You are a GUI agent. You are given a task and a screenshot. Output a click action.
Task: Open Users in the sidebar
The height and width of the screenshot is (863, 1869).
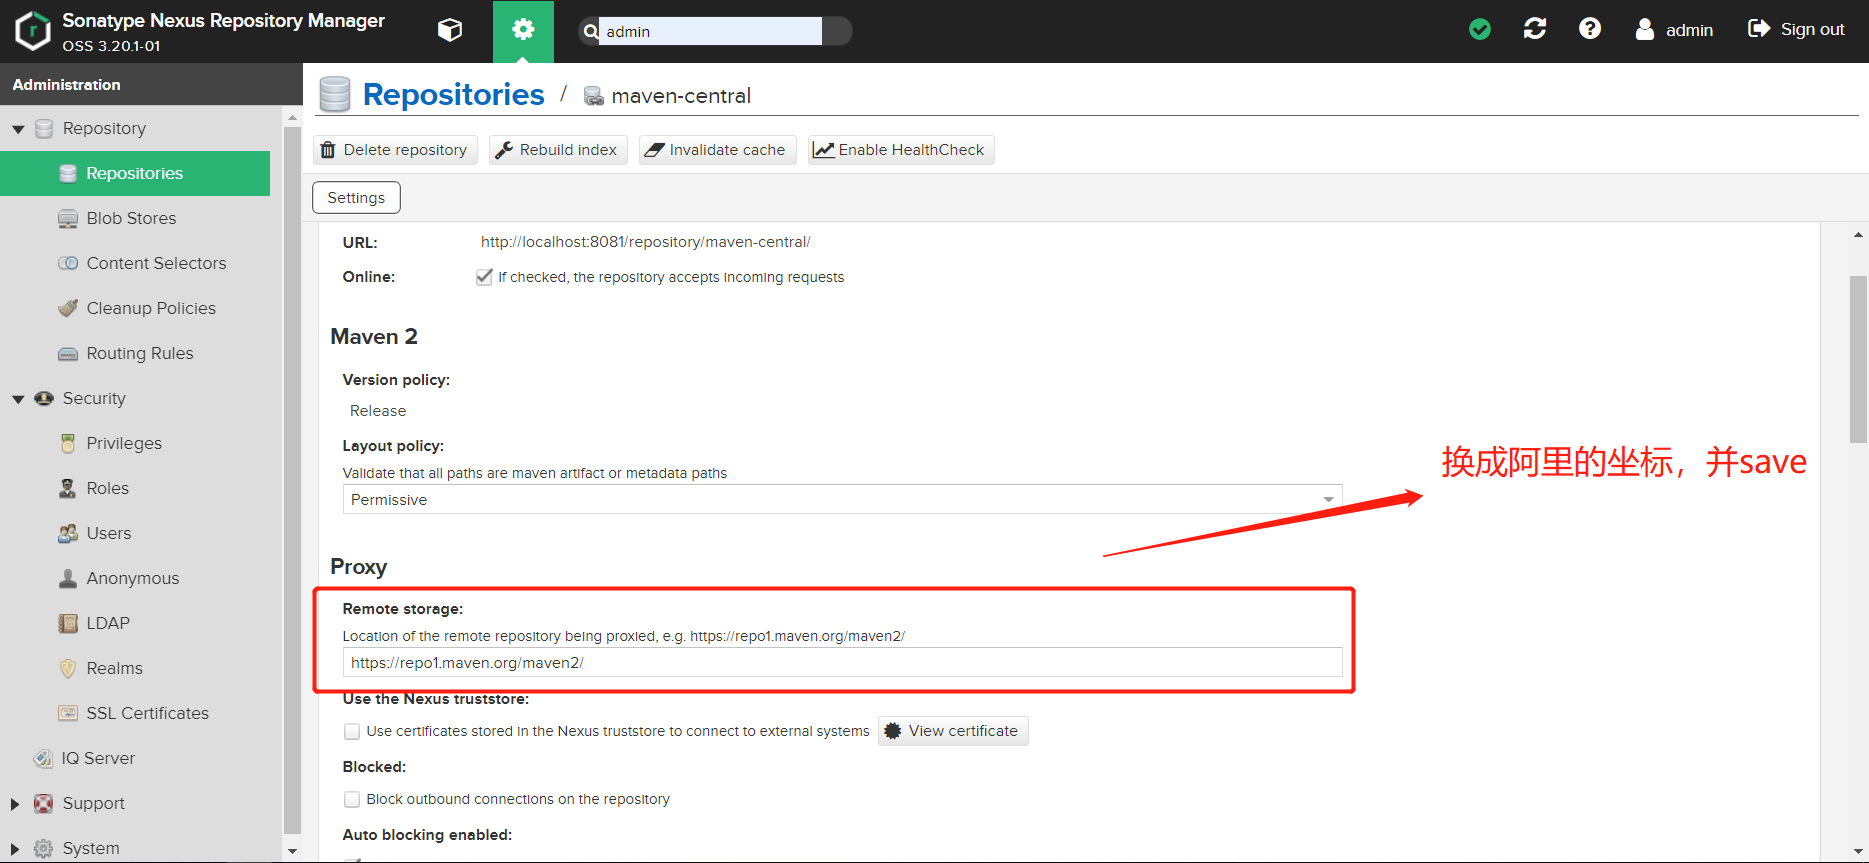tap(109, 533)
